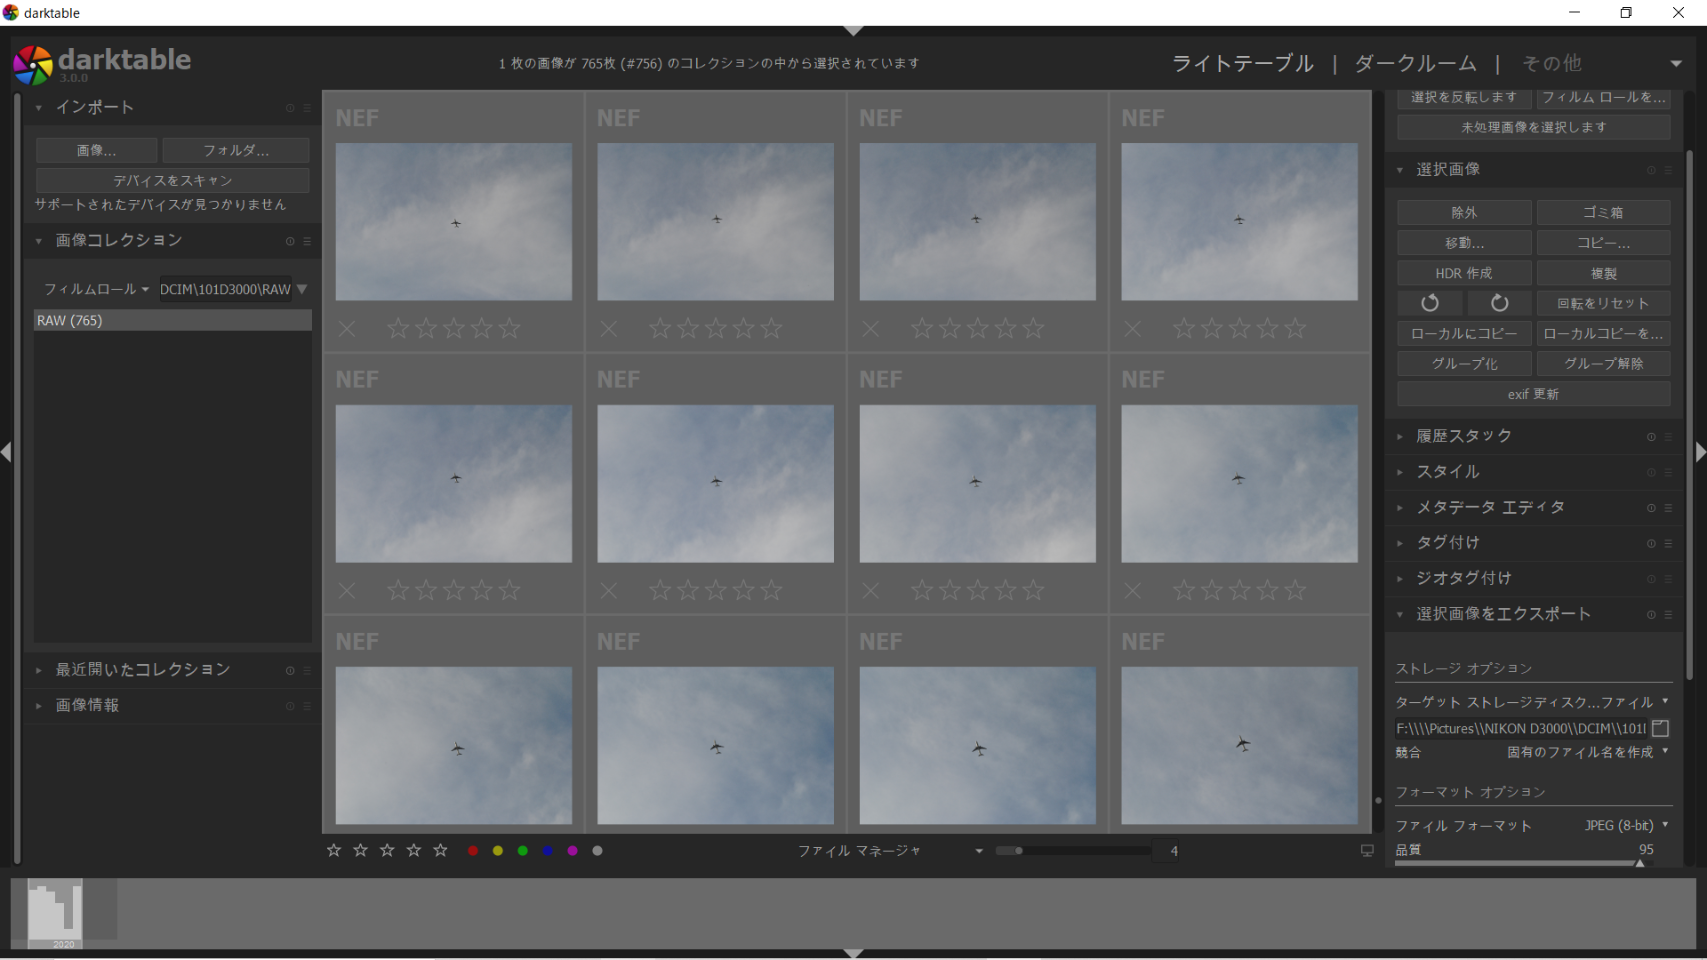Toggle the green color label
This screenshot has height=960, width=1707.
522,851
